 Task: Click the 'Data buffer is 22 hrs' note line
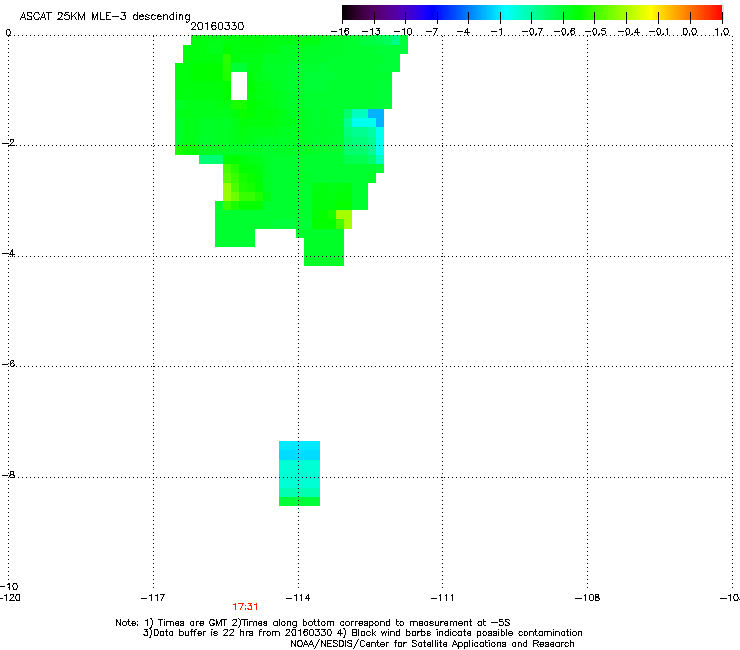[x=362, y=633]
